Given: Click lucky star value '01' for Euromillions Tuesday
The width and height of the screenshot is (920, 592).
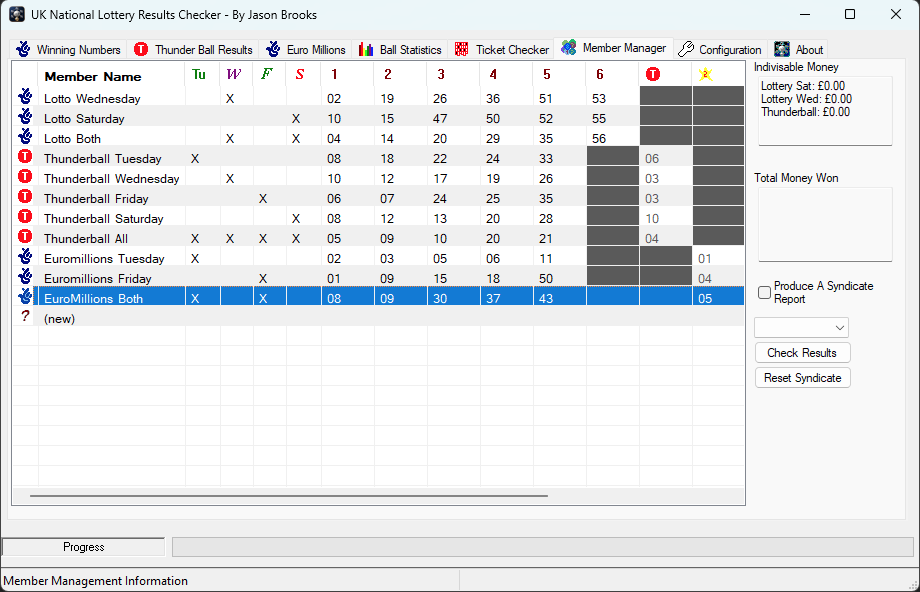Looking at the screenshot, I should point(705,258).
